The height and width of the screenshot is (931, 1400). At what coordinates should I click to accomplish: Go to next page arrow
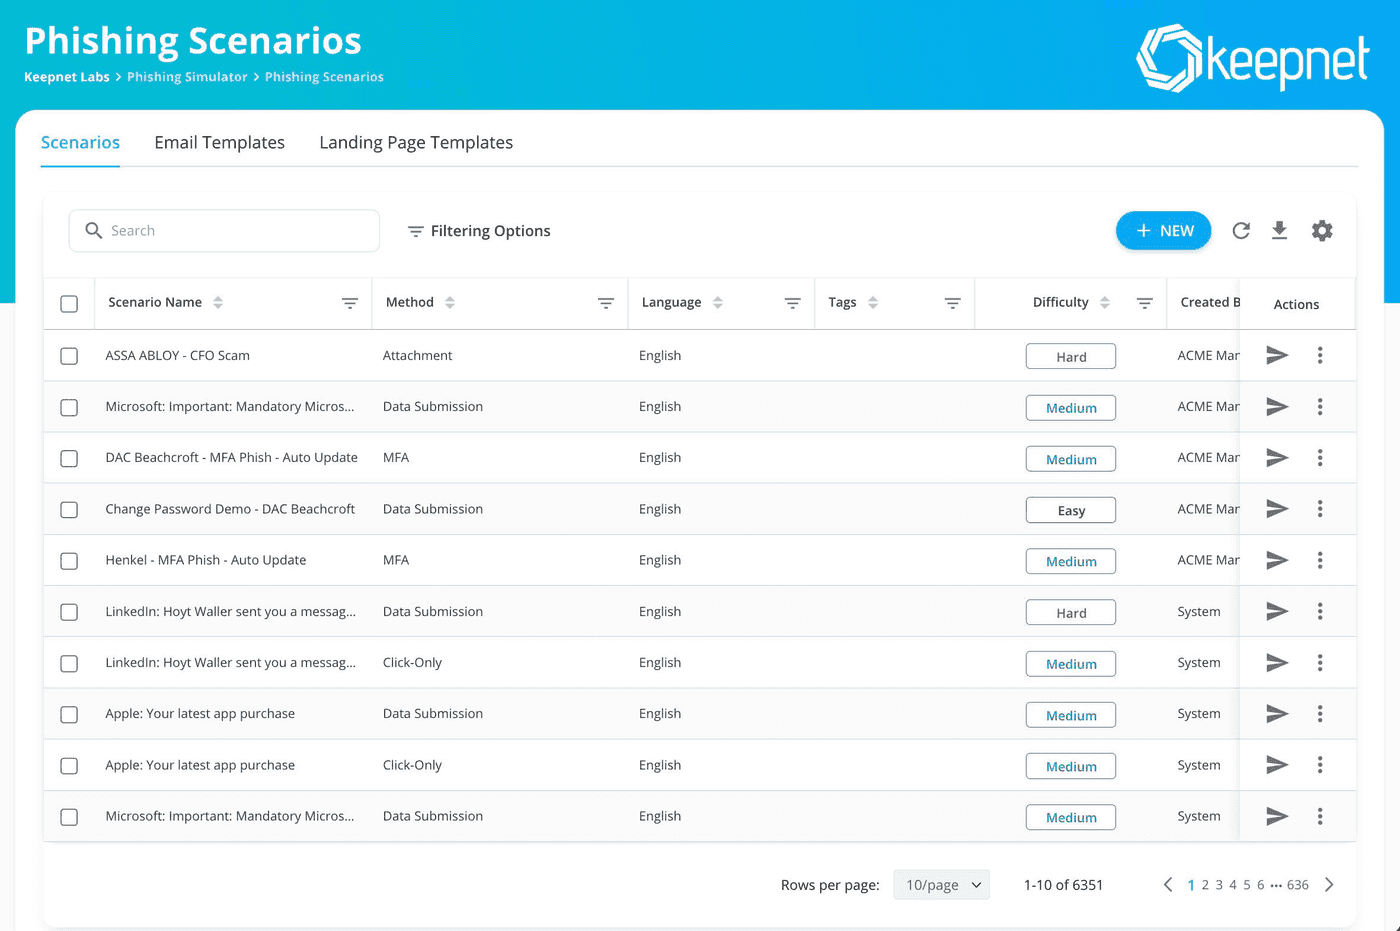tap(1329, 885)
